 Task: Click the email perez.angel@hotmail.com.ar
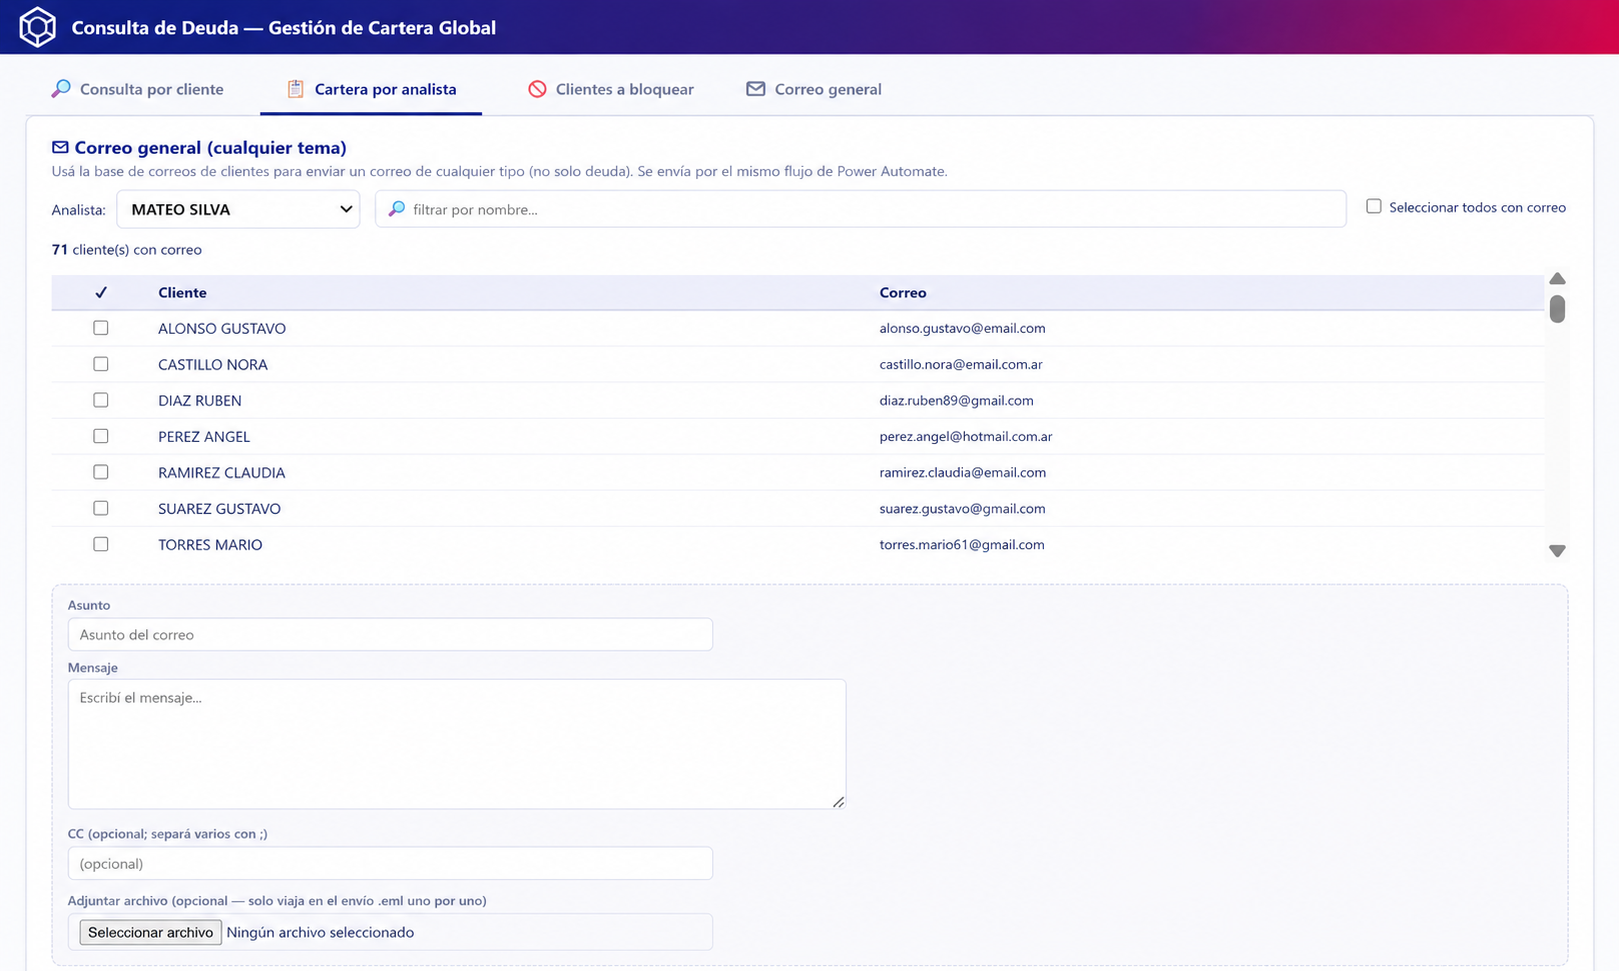click(966, 436)
